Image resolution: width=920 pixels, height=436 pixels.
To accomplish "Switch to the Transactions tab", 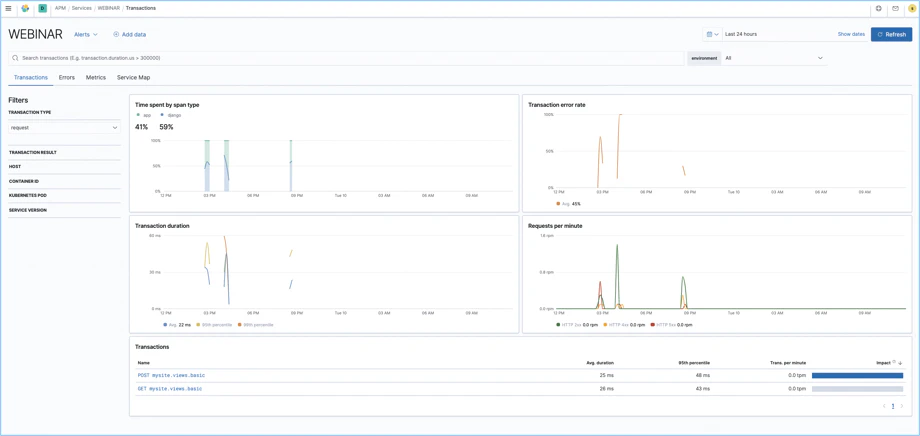I will (x=31, y=77).
